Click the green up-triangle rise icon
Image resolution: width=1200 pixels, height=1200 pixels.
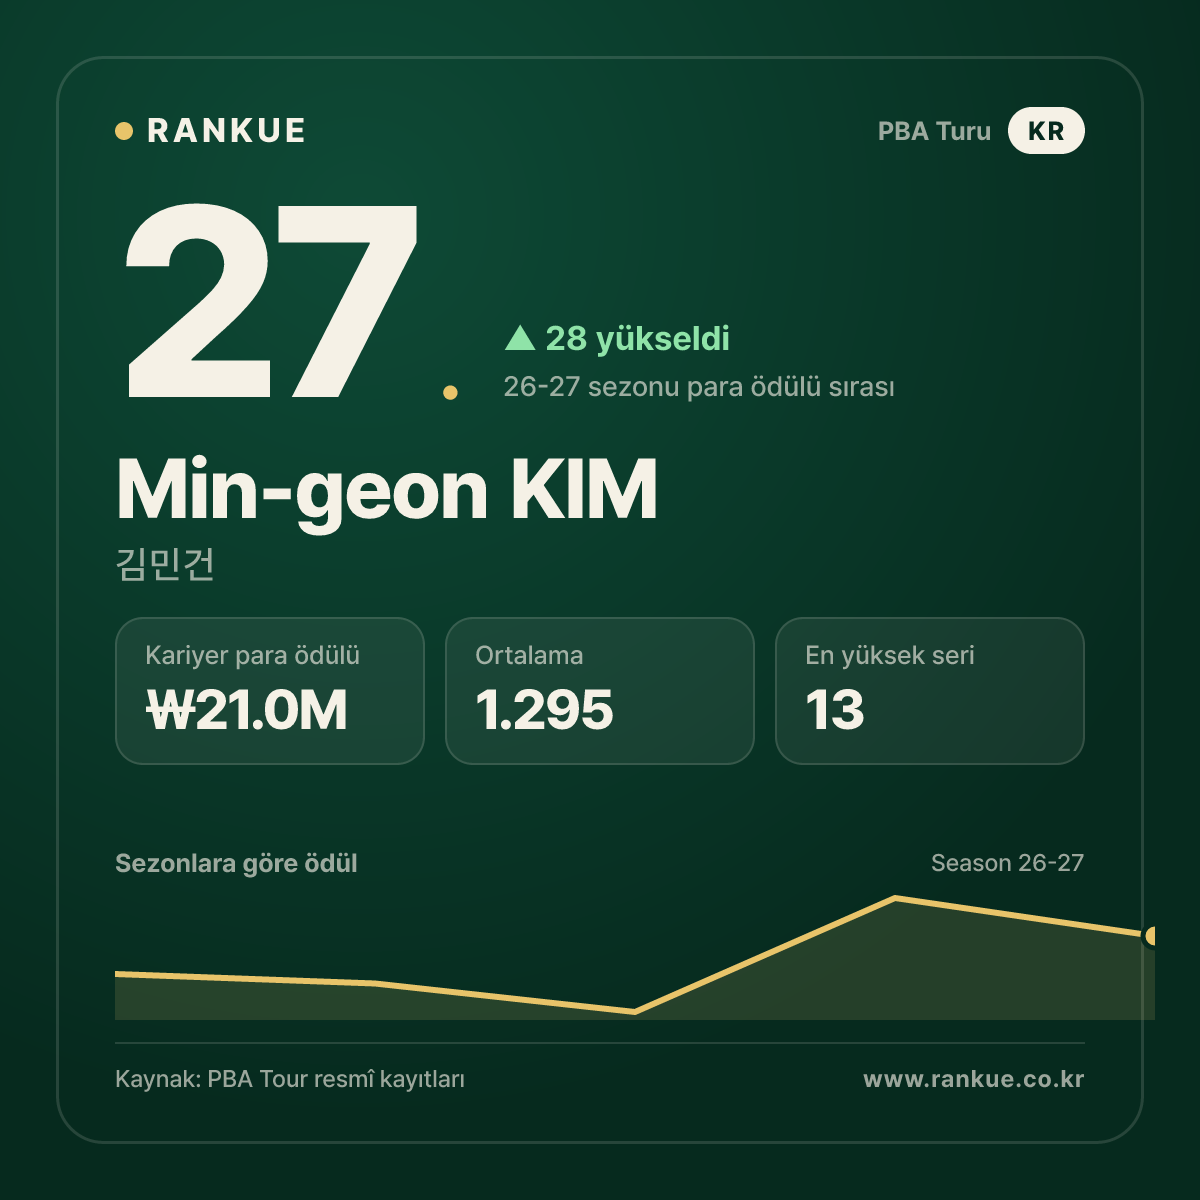pyautogui.click(x=520, y=338)
